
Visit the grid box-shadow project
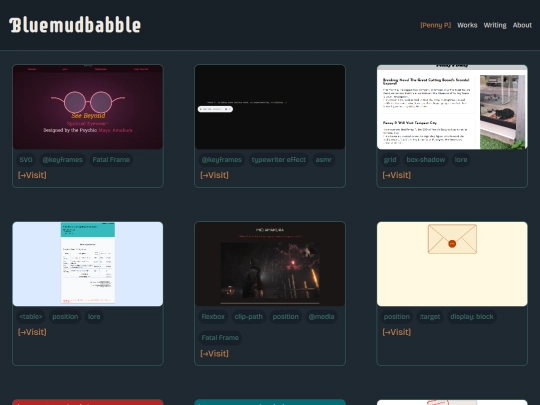coord(396,175)
